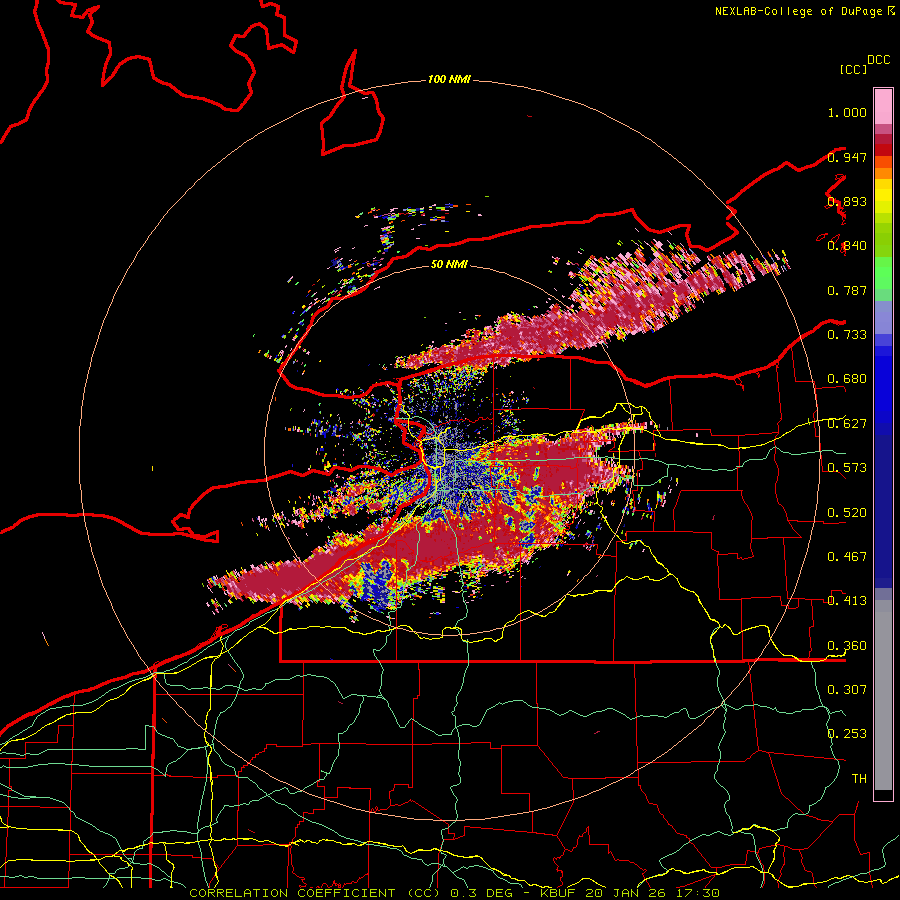
Task: Click the 50 NMI range ring label
Action: (449, 264)
